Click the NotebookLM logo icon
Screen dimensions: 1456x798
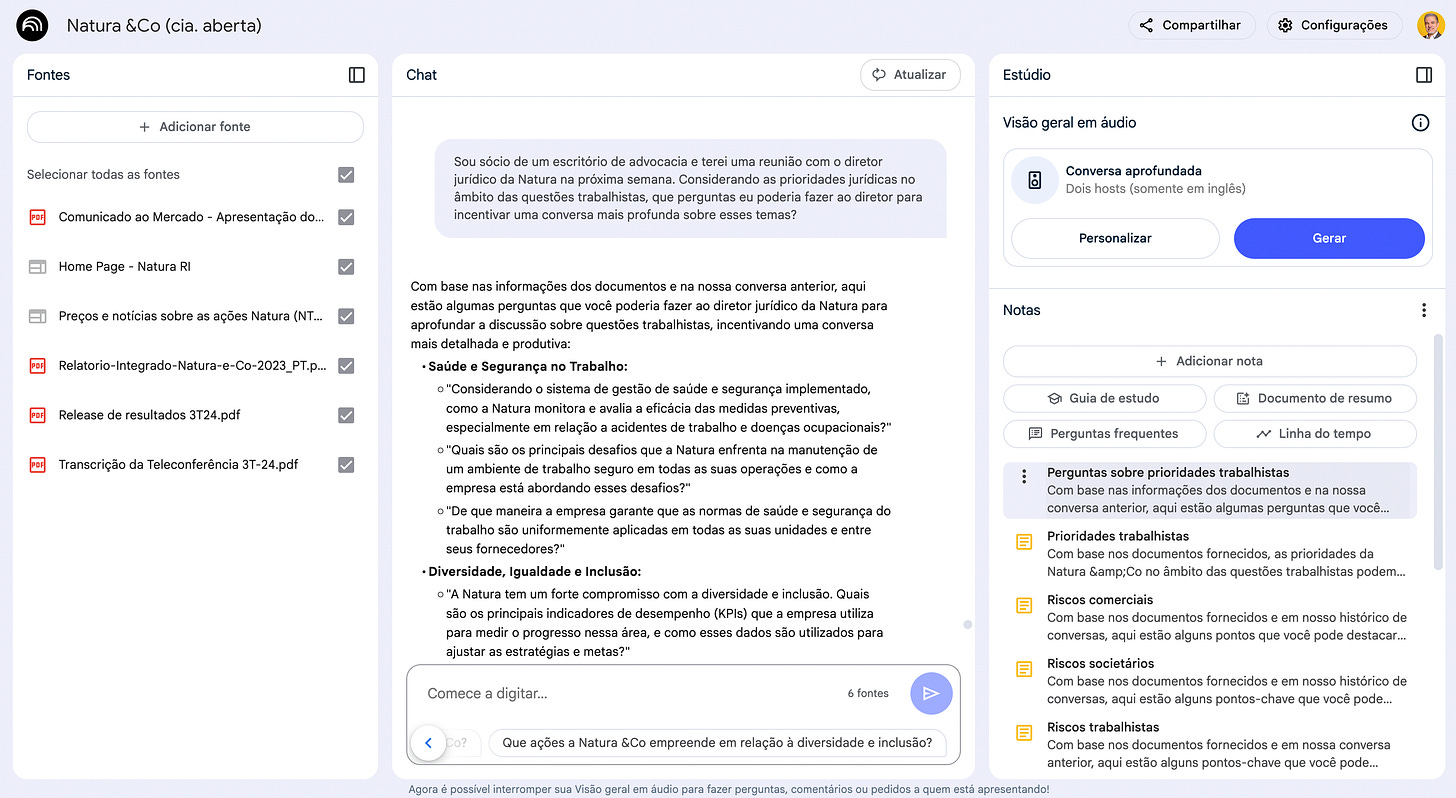click(32, 25)
